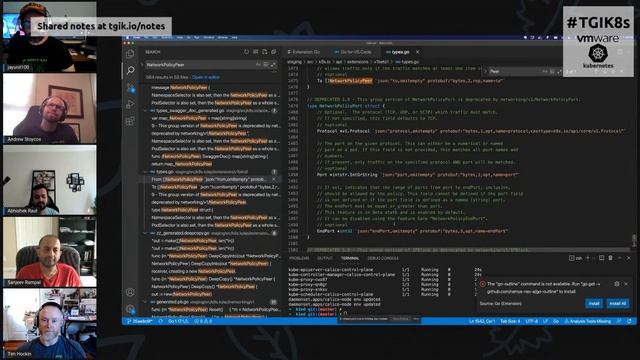Click UTF-8 encoding in status bar
640x360 pixels.
point(531,321)
